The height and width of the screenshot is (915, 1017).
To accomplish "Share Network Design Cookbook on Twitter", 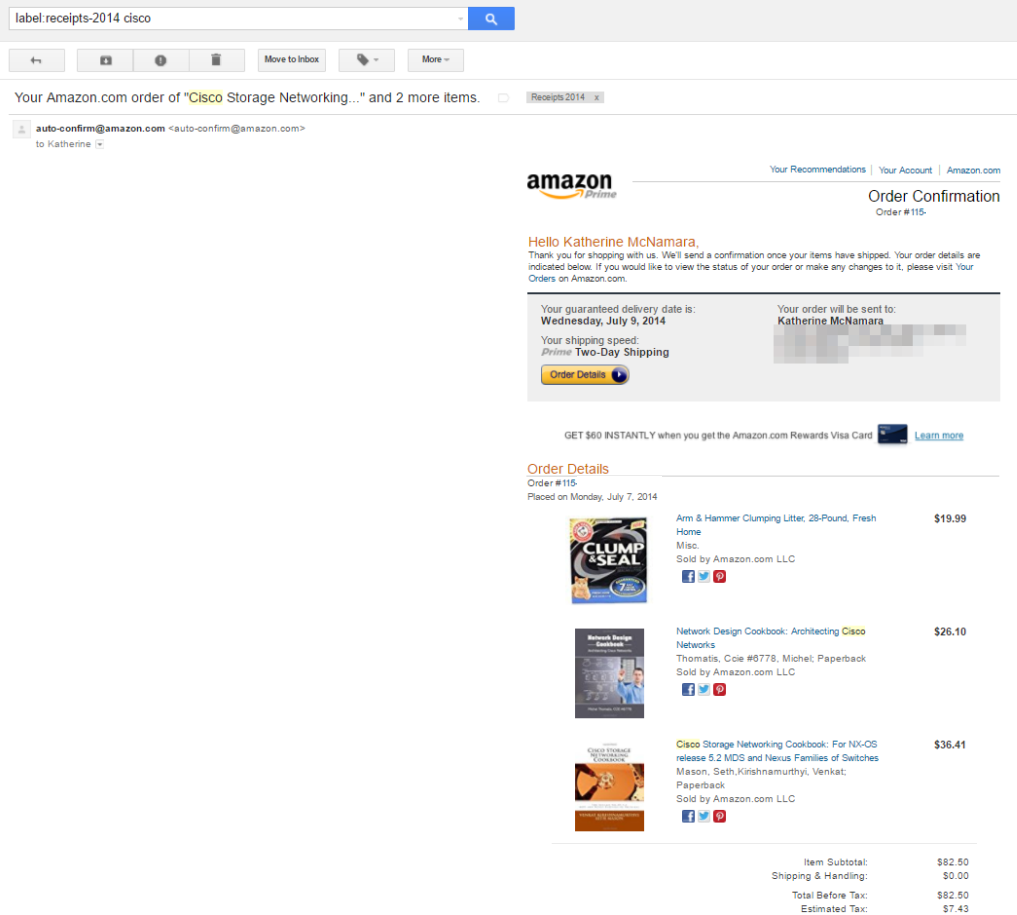I will coord(704,689).
